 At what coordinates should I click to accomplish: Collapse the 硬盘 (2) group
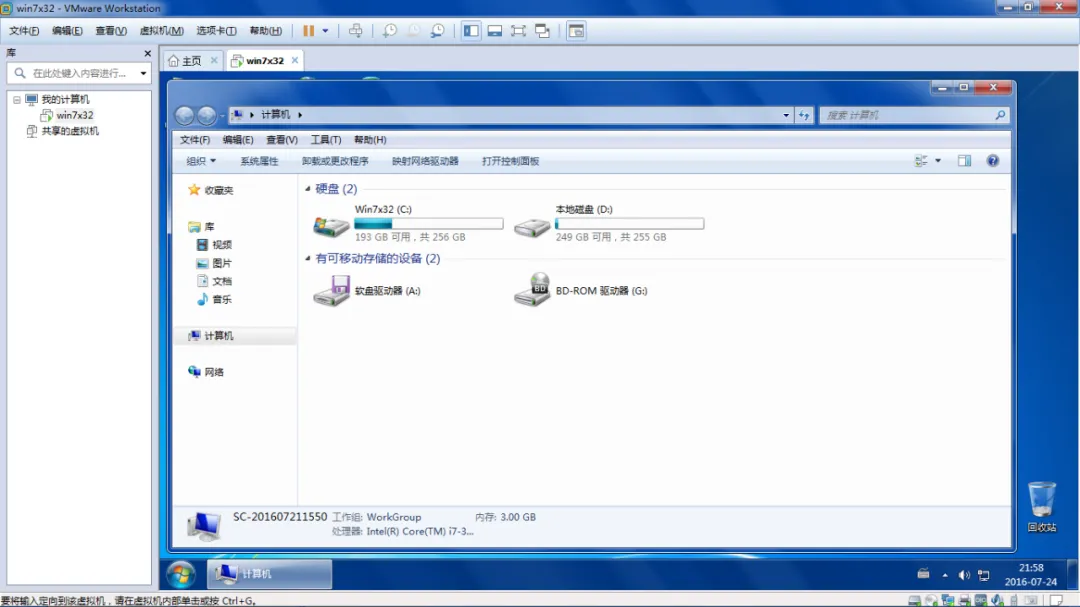308,189
